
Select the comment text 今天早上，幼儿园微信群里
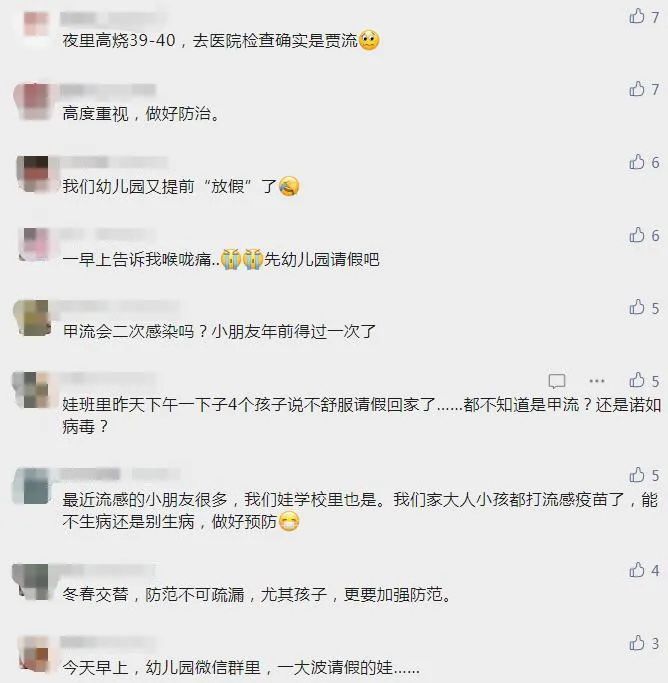[162, 668]
